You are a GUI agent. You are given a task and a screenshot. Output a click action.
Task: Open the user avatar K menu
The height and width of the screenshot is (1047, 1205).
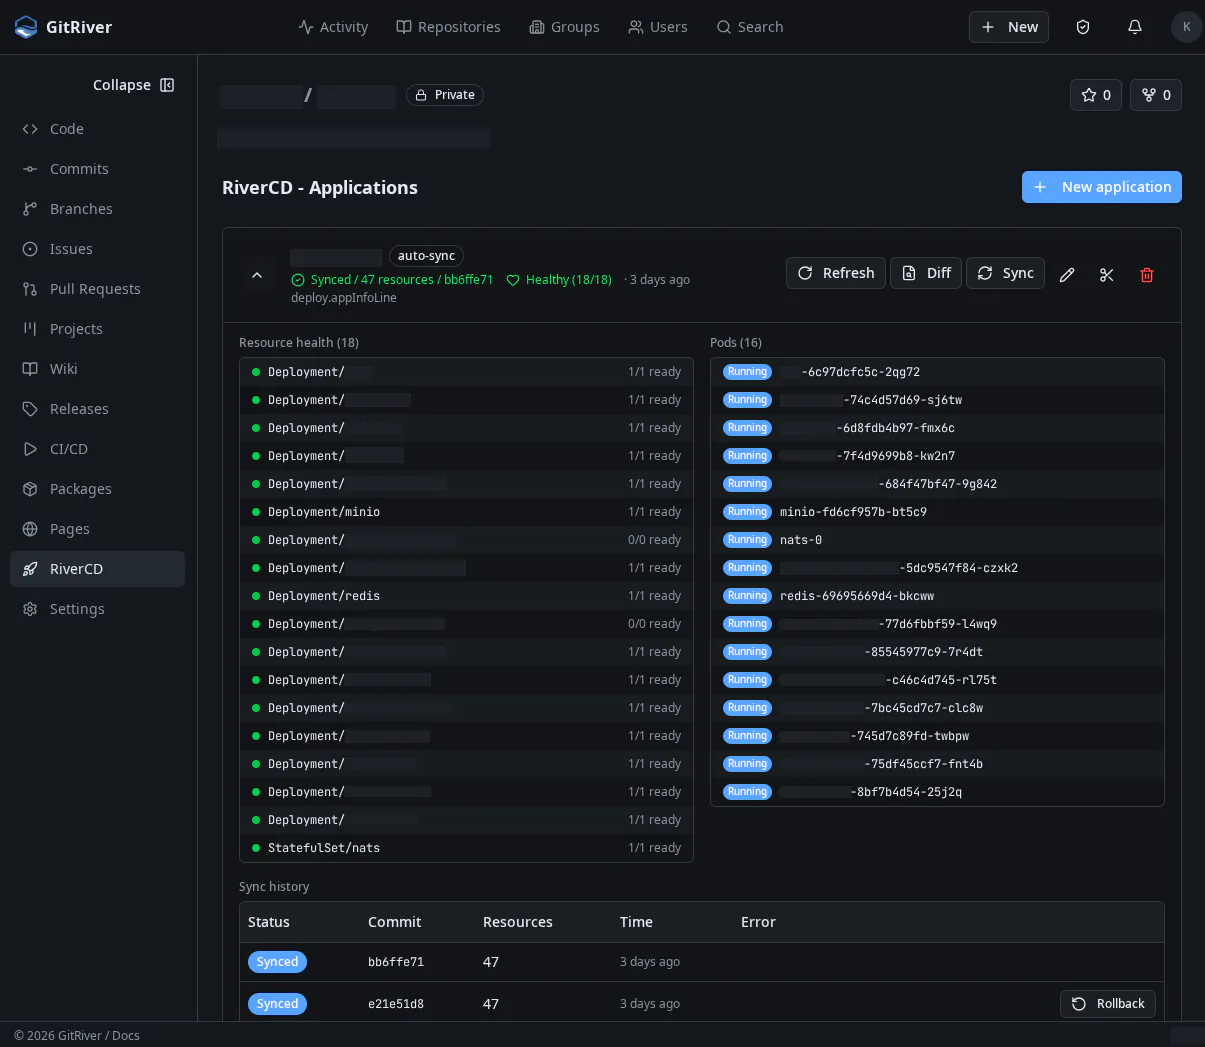click(1186, 27)
